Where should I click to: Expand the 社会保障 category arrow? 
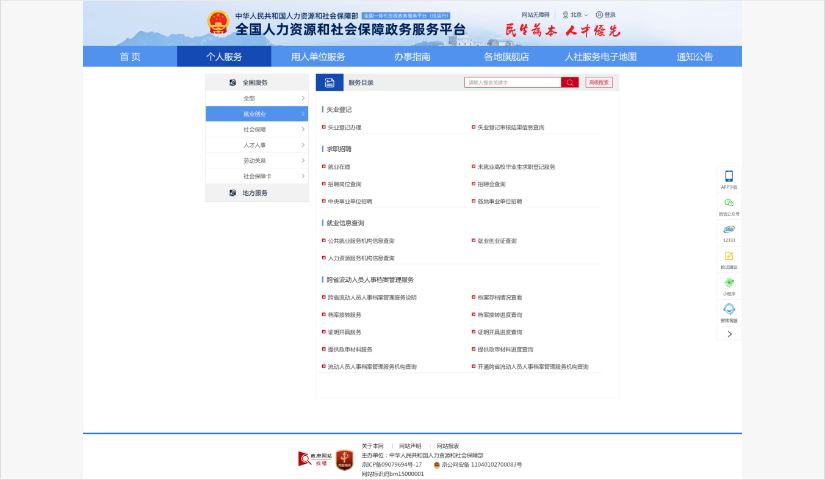(x=303, y=129)
